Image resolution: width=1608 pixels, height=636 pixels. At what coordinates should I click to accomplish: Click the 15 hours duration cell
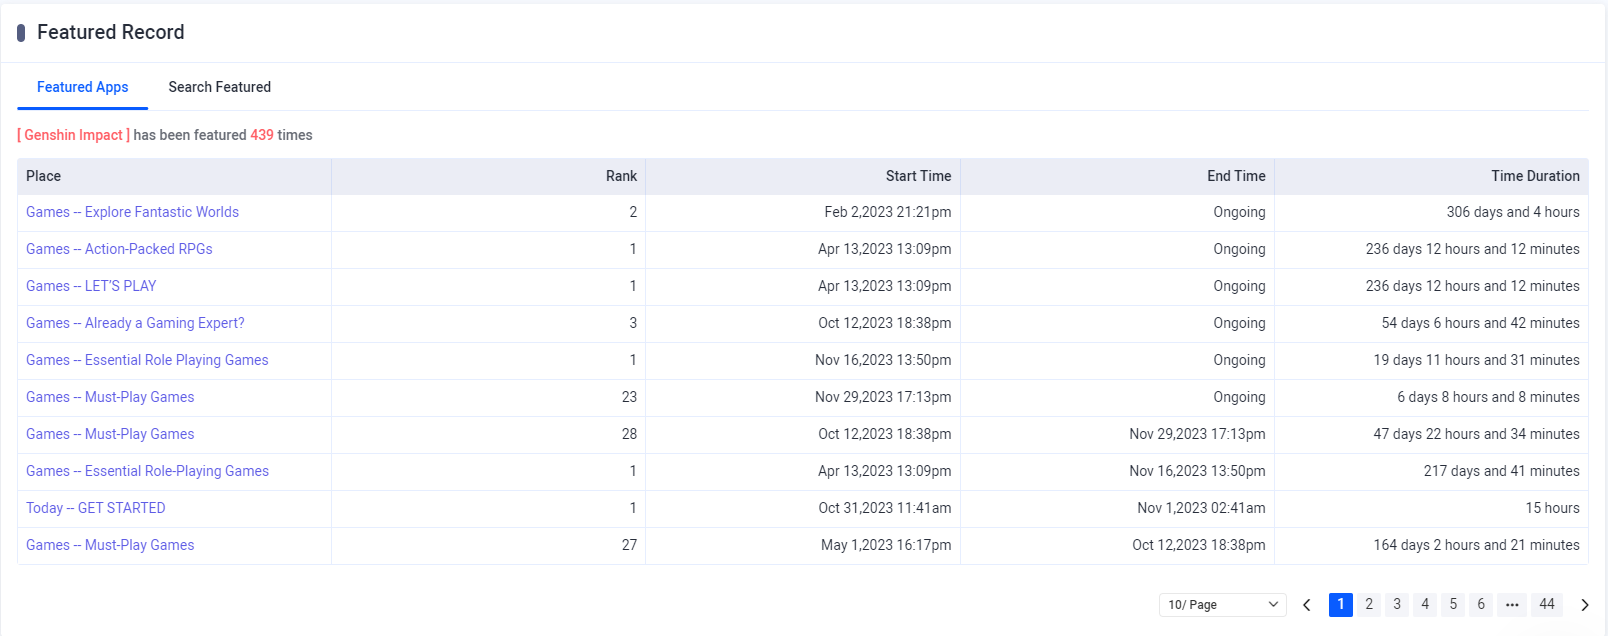tap(1552, 508)
